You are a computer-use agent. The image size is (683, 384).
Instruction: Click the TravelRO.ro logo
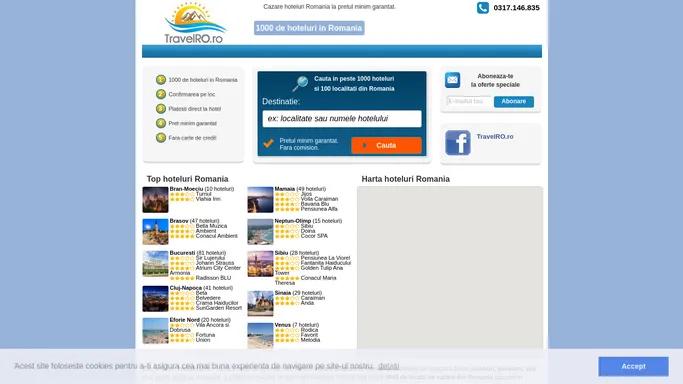pos(195,23)
